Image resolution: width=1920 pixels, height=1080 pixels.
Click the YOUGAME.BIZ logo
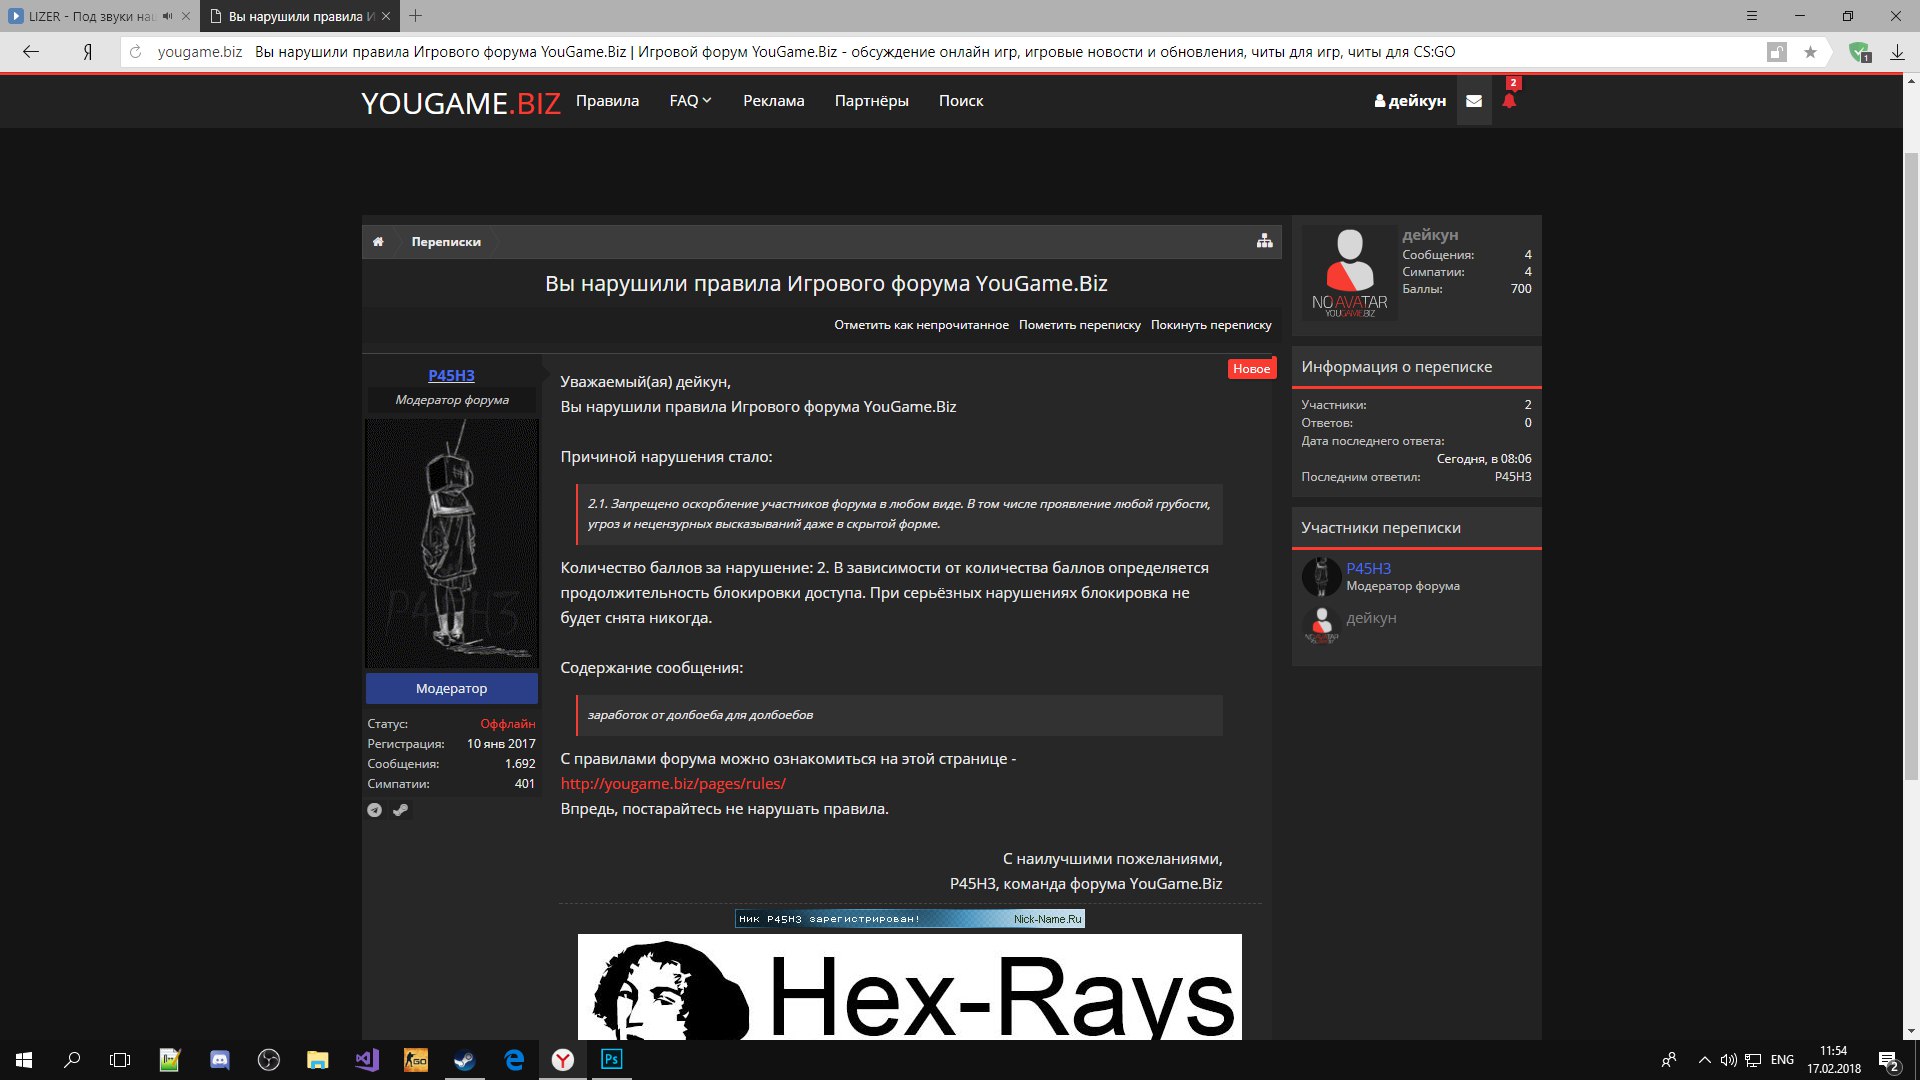(461, 103)
